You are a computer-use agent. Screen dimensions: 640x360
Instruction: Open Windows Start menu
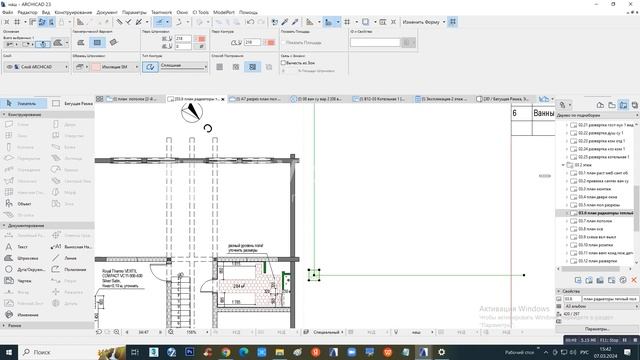9,352
